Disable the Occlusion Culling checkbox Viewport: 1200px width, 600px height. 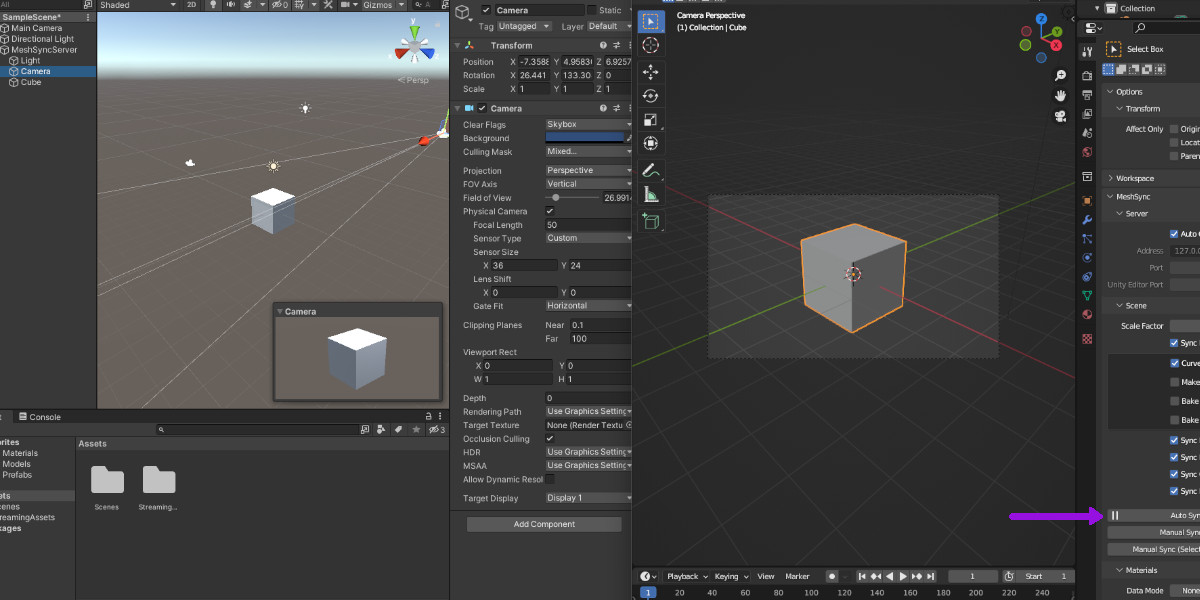point(550,439)
